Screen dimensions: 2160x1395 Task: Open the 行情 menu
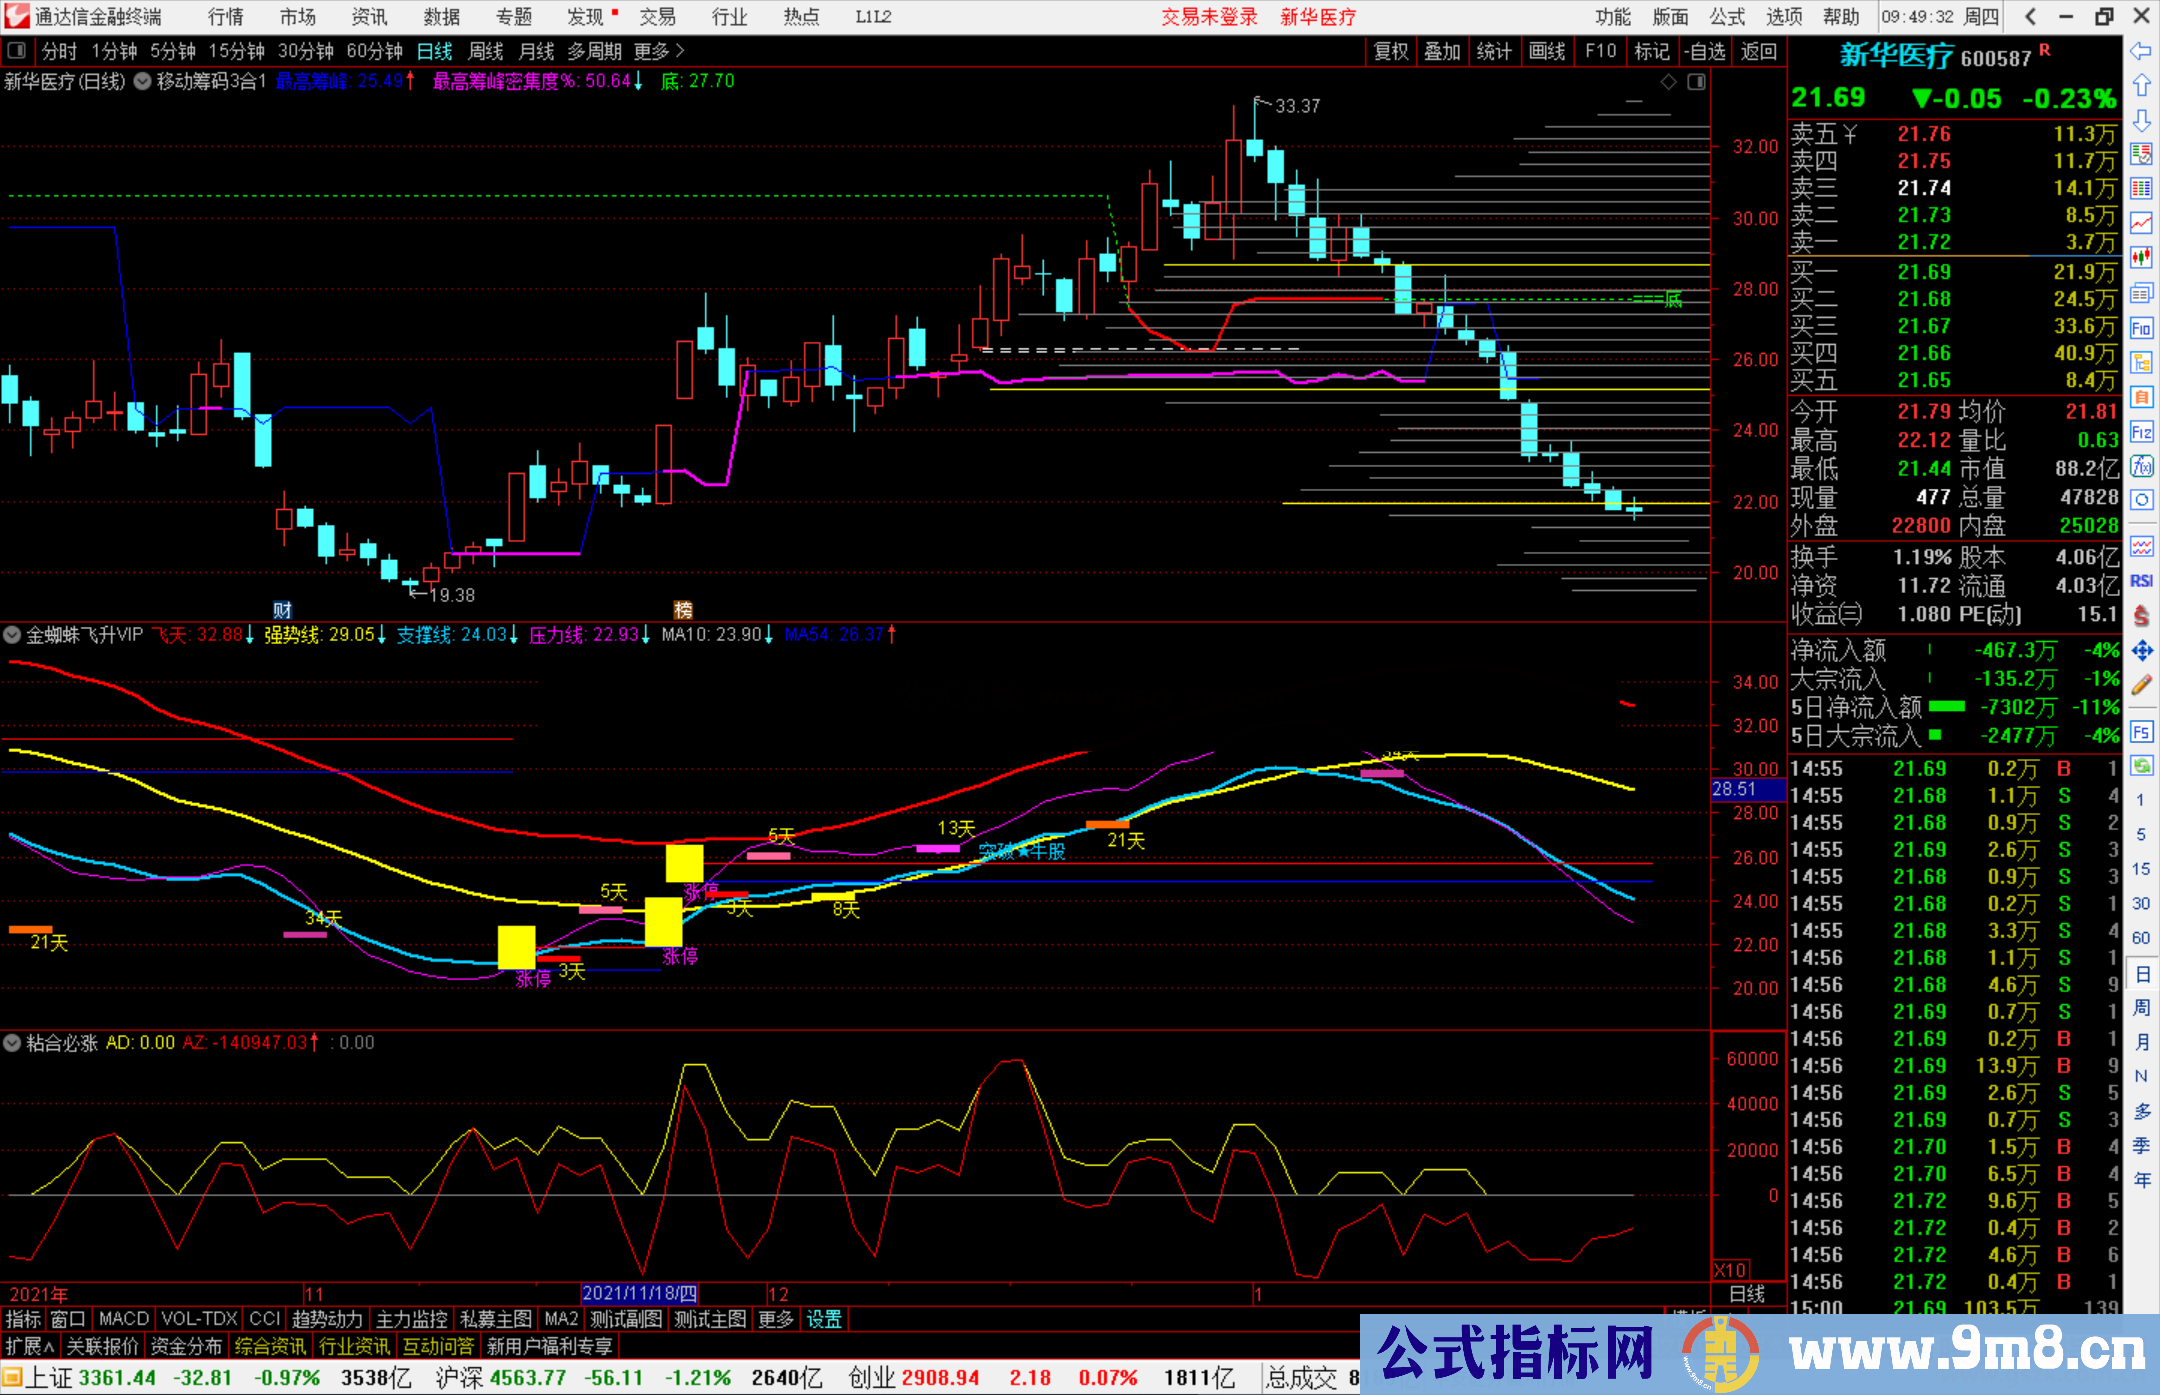click(x=225, y=17)
